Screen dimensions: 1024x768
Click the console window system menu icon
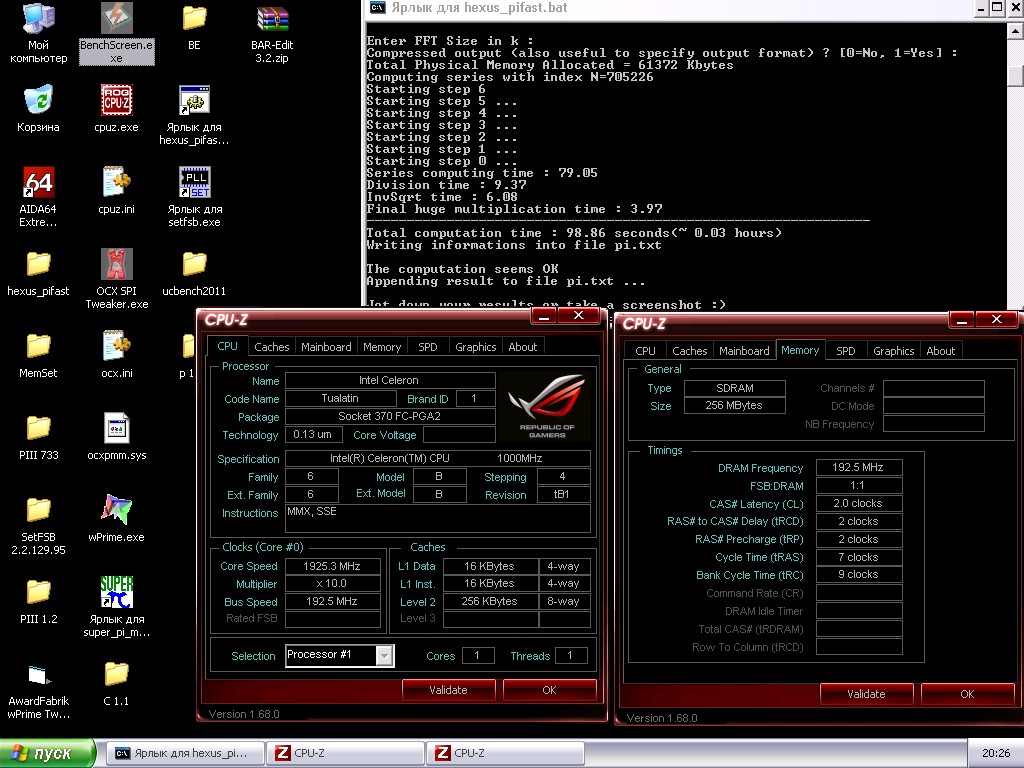[377, 8]
